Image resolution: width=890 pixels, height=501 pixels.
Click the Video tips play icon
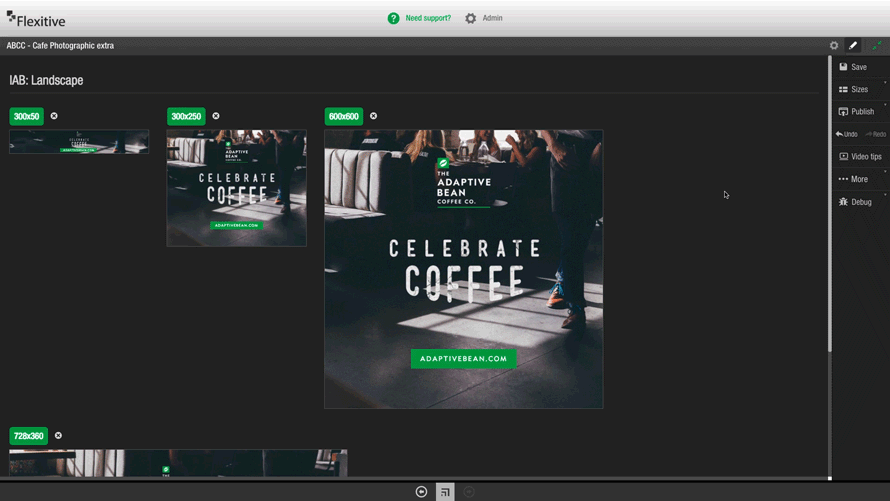pos(843,157)
